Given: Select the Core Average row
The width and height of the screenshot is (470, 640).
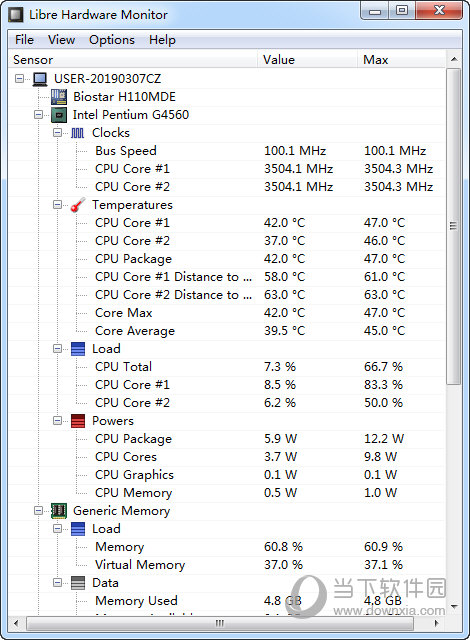Looking at the screenshot, I should pyautogui.click(x=227, y=331).
